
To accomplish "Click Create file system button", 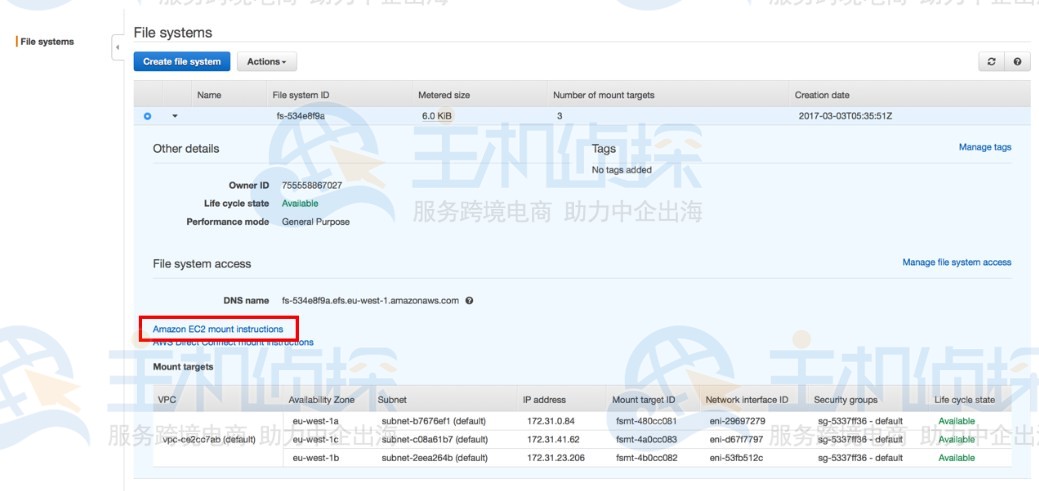I will pos(182,62).
